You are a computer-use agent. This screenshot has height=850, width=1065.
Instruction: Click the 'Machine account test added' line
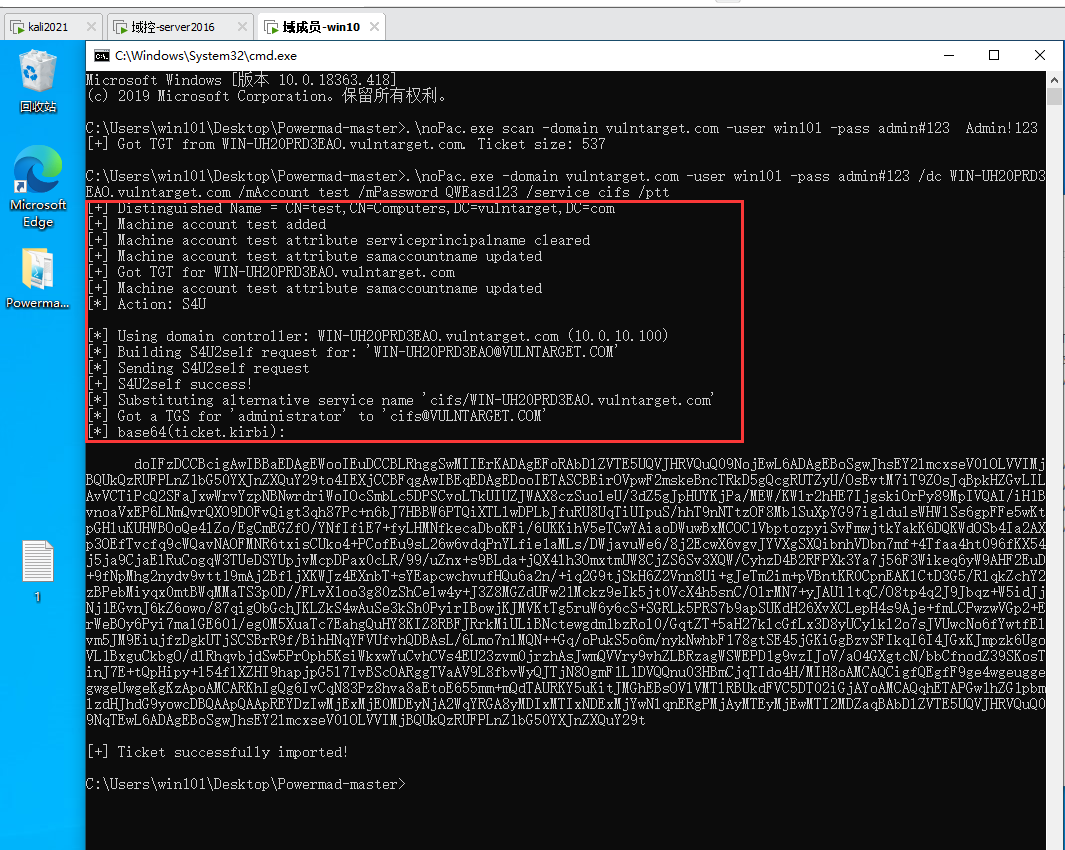[x=206, y=224]
